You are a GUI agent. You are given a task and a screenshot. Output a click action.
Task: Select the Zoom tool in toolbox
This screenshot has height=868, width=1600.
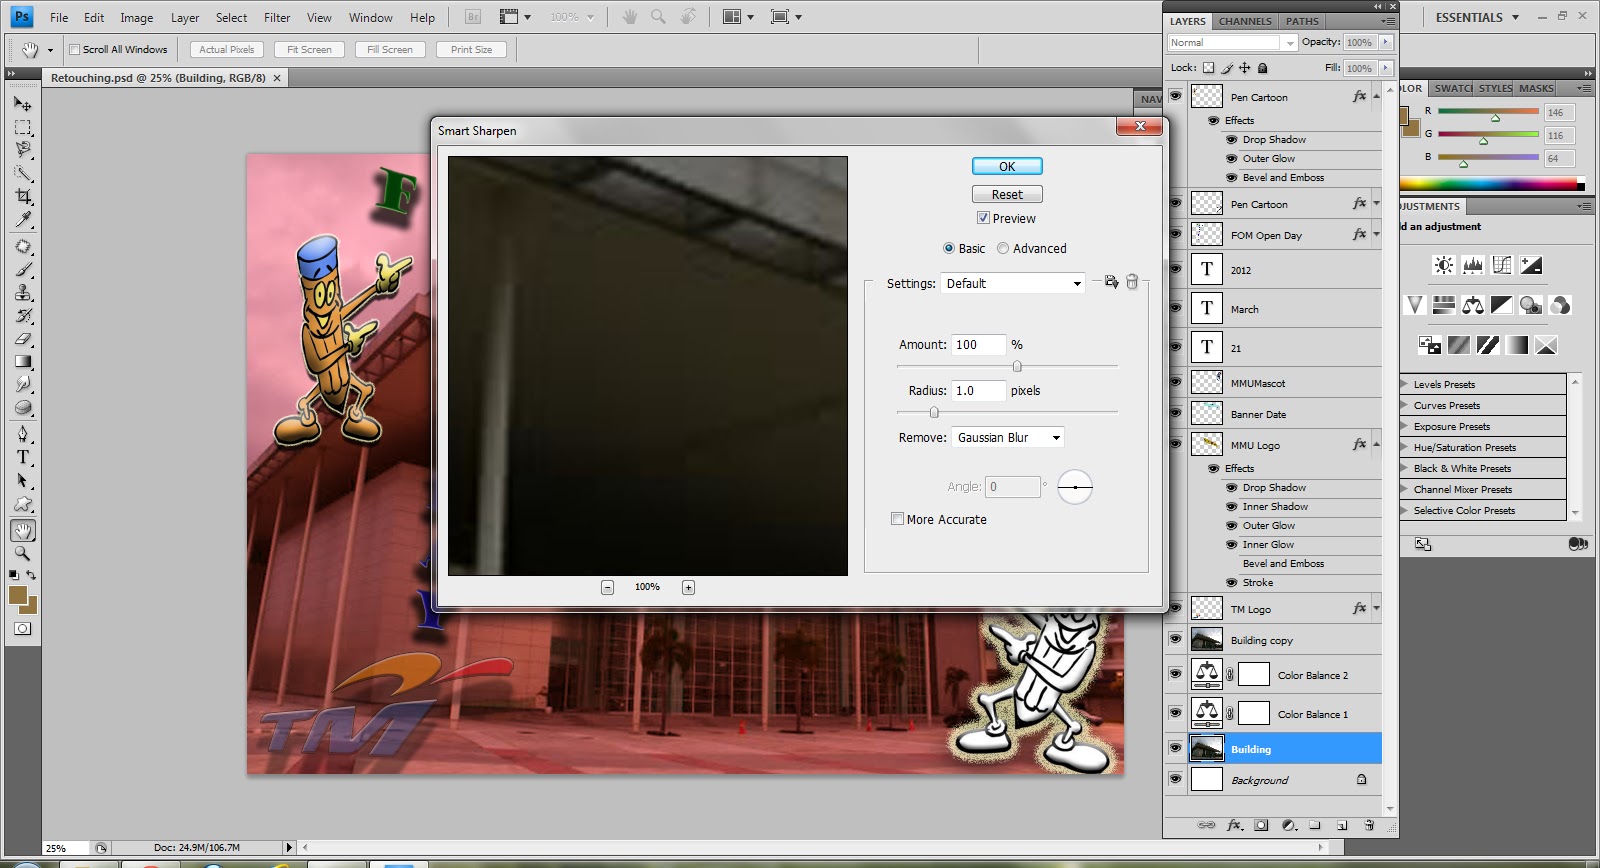pos(23,553)
